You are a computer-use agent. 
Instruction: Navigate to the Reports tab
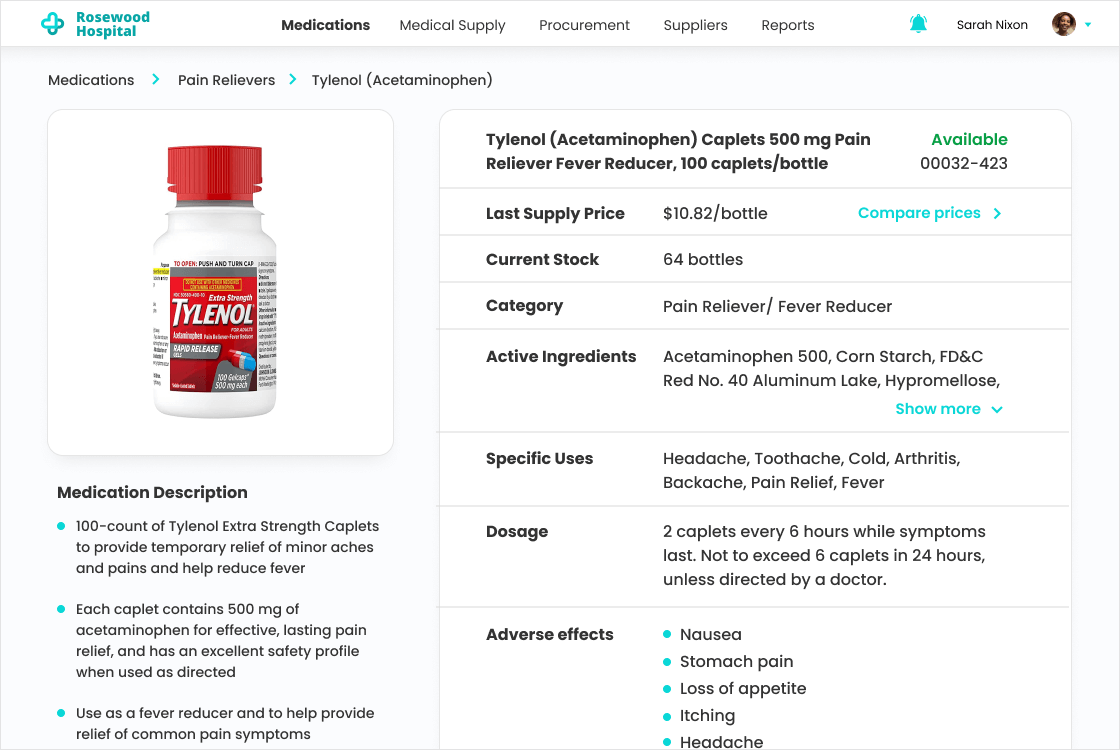[x=788, y=25]
